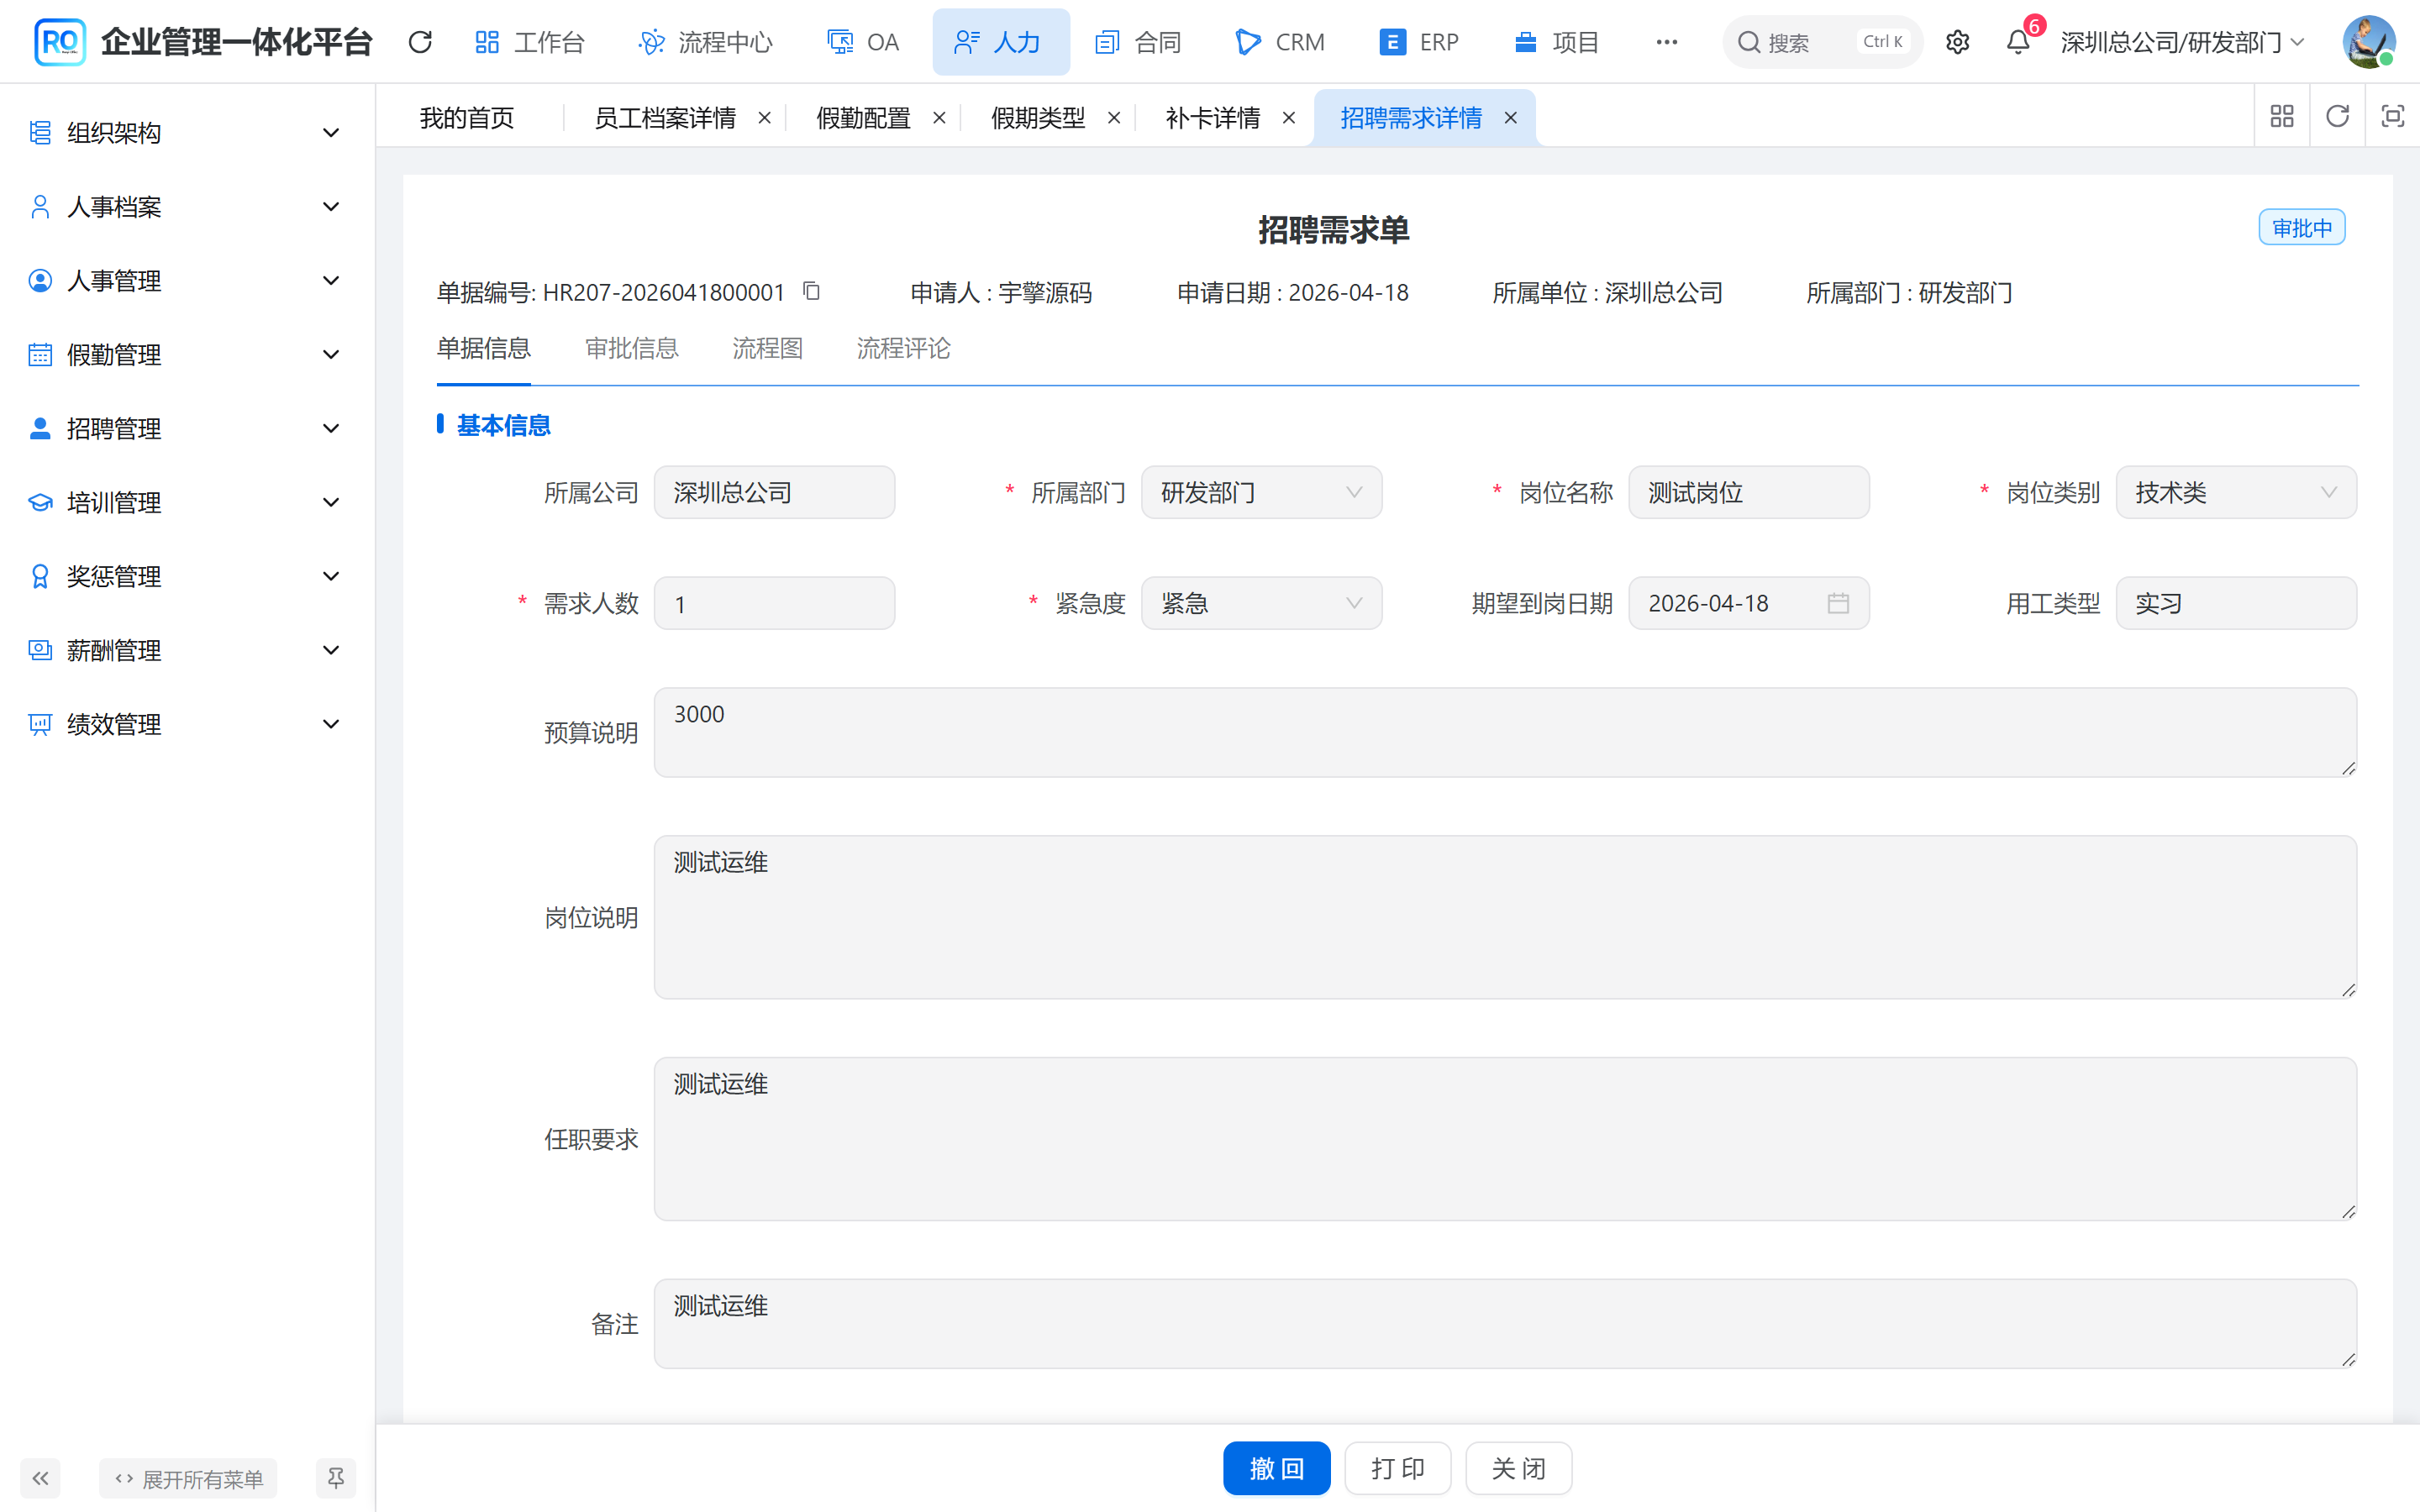Open the 所属部门 研发部门 dropdown

[1261, 492]
